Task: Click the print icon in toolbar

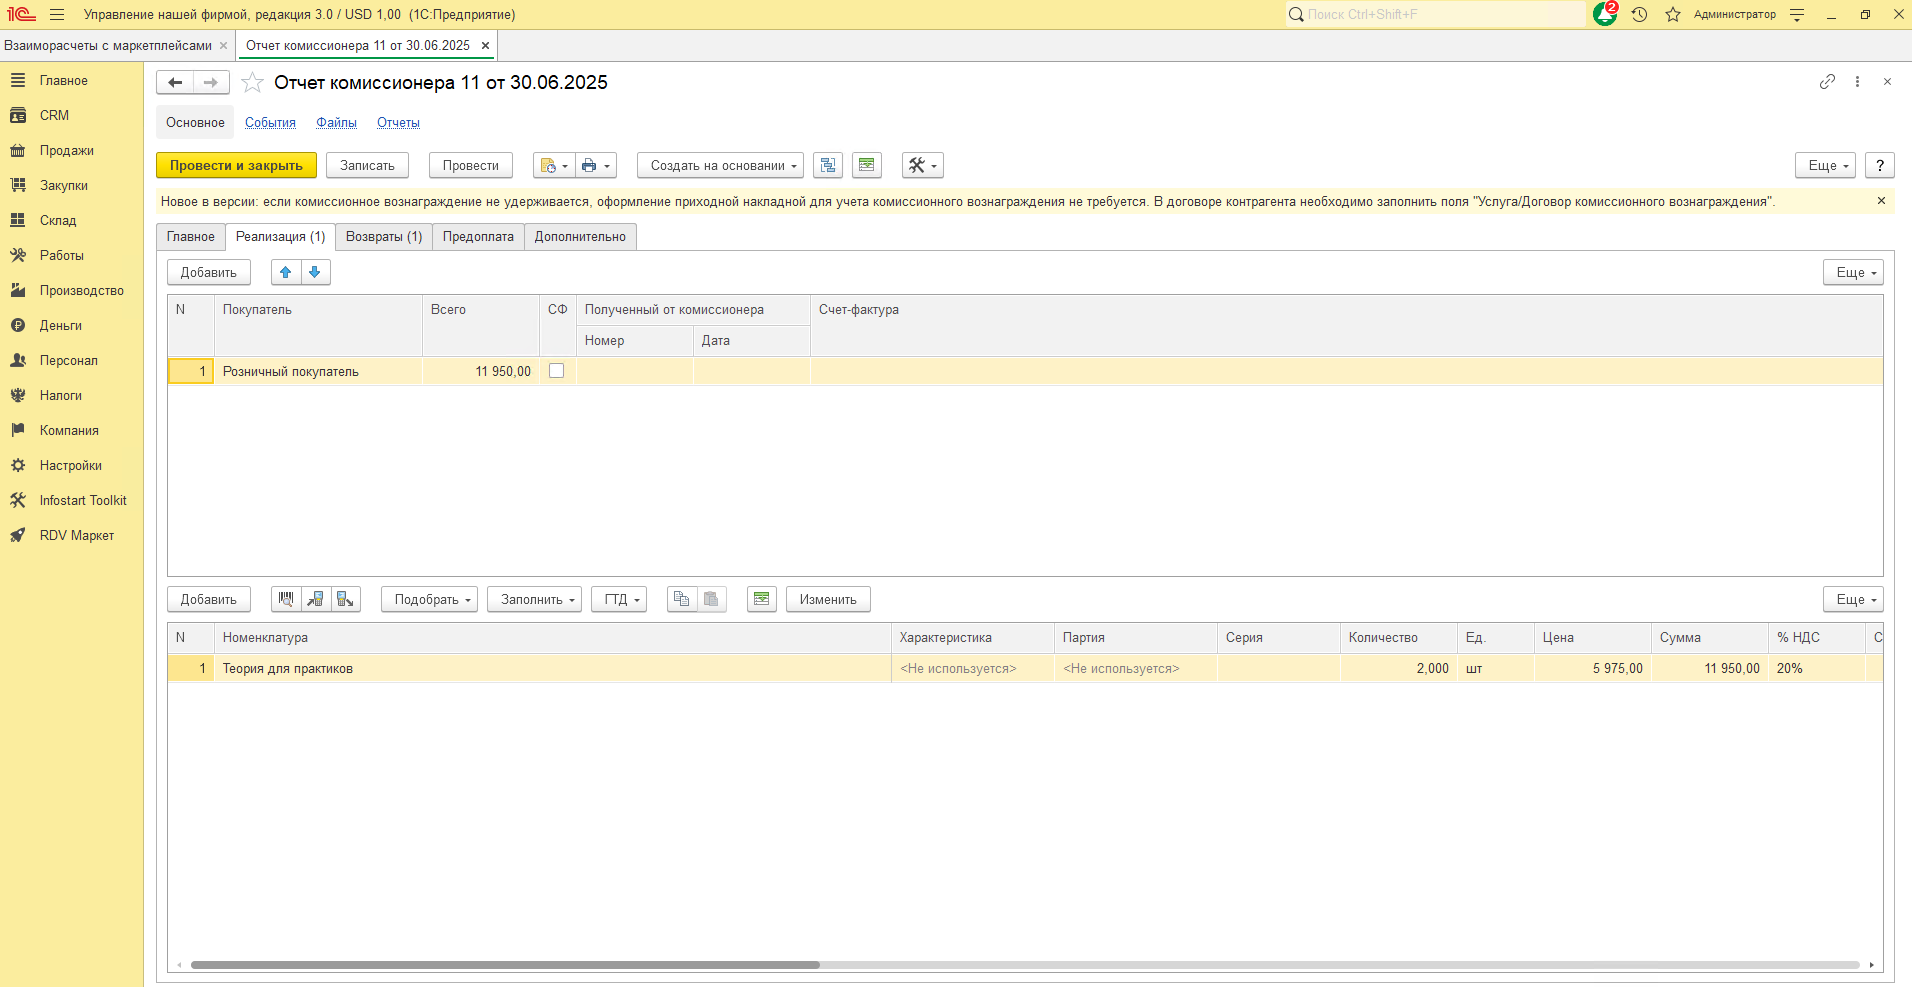Action: pos(590,166)
